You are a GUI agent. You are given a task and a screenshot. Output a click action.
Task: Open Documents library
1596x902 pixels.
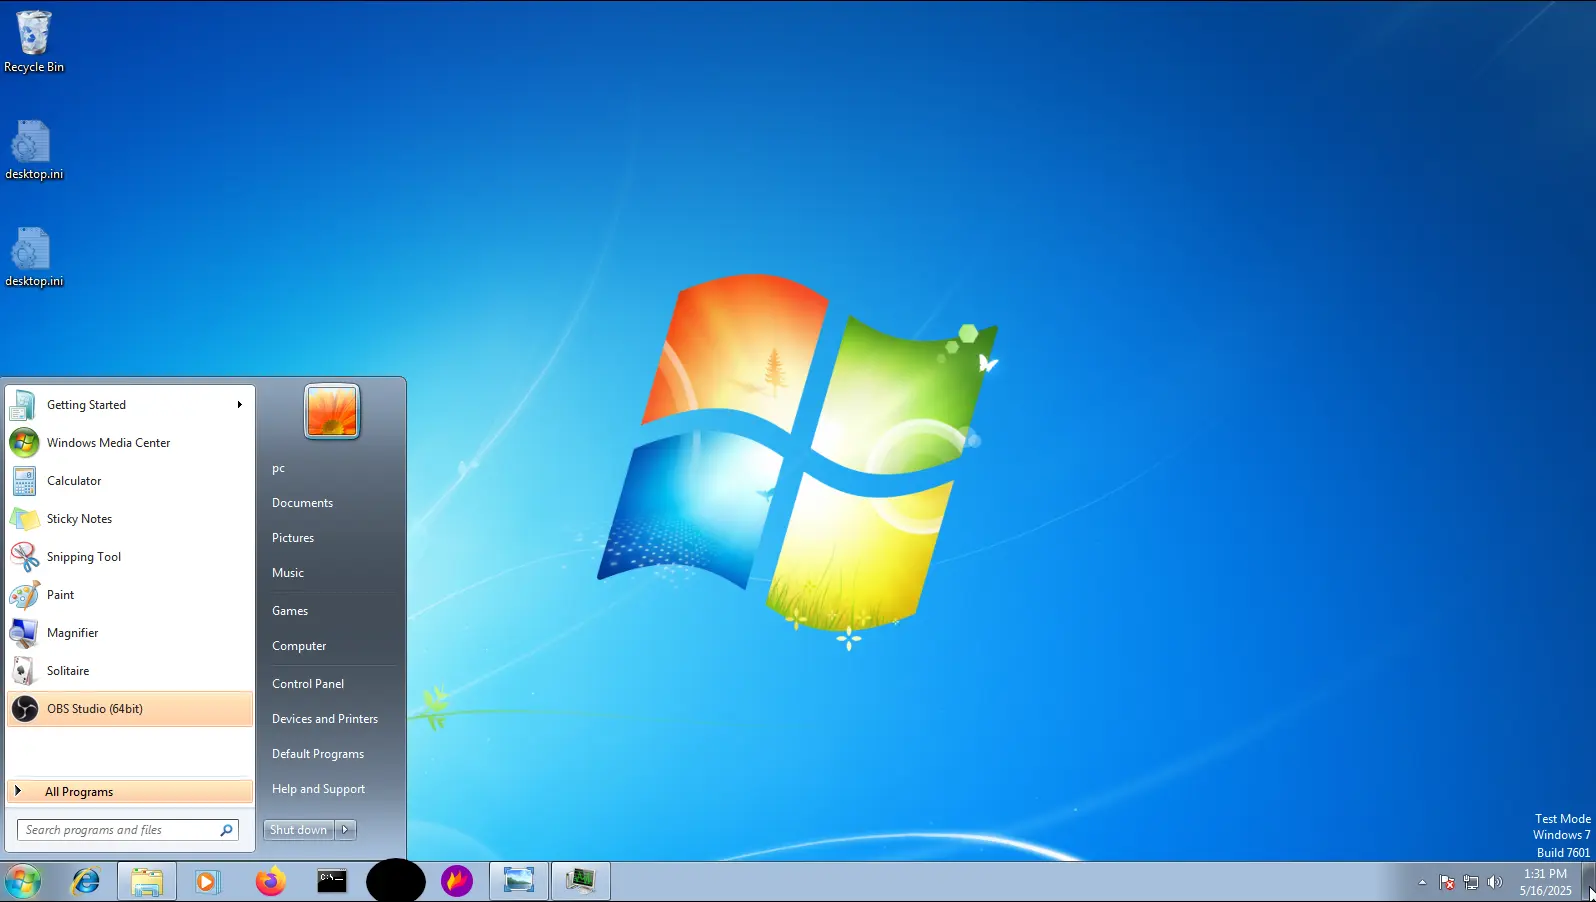pos(331,503)
